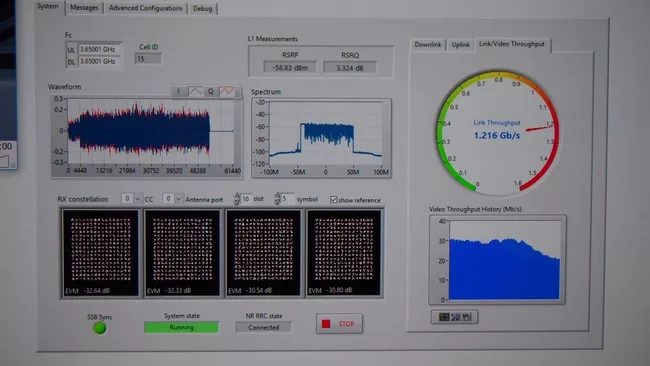Image resolution: width=650 pixels, height=366 pixels.
Task: Click the constellation plot with EVM -32.33 dB
Action: pyautogui.click(x=182, y=253)
